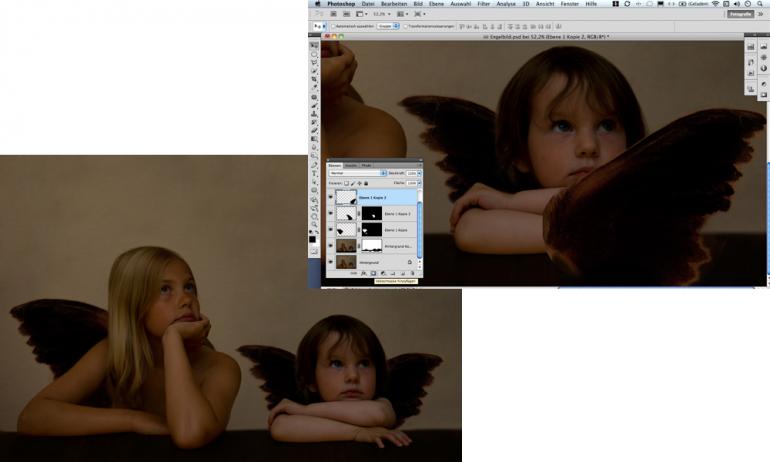This screenshot has height=462, width=770.
Task: Click the Spotlight search icon
Action: pyautogui.click(x=758, y=4)
